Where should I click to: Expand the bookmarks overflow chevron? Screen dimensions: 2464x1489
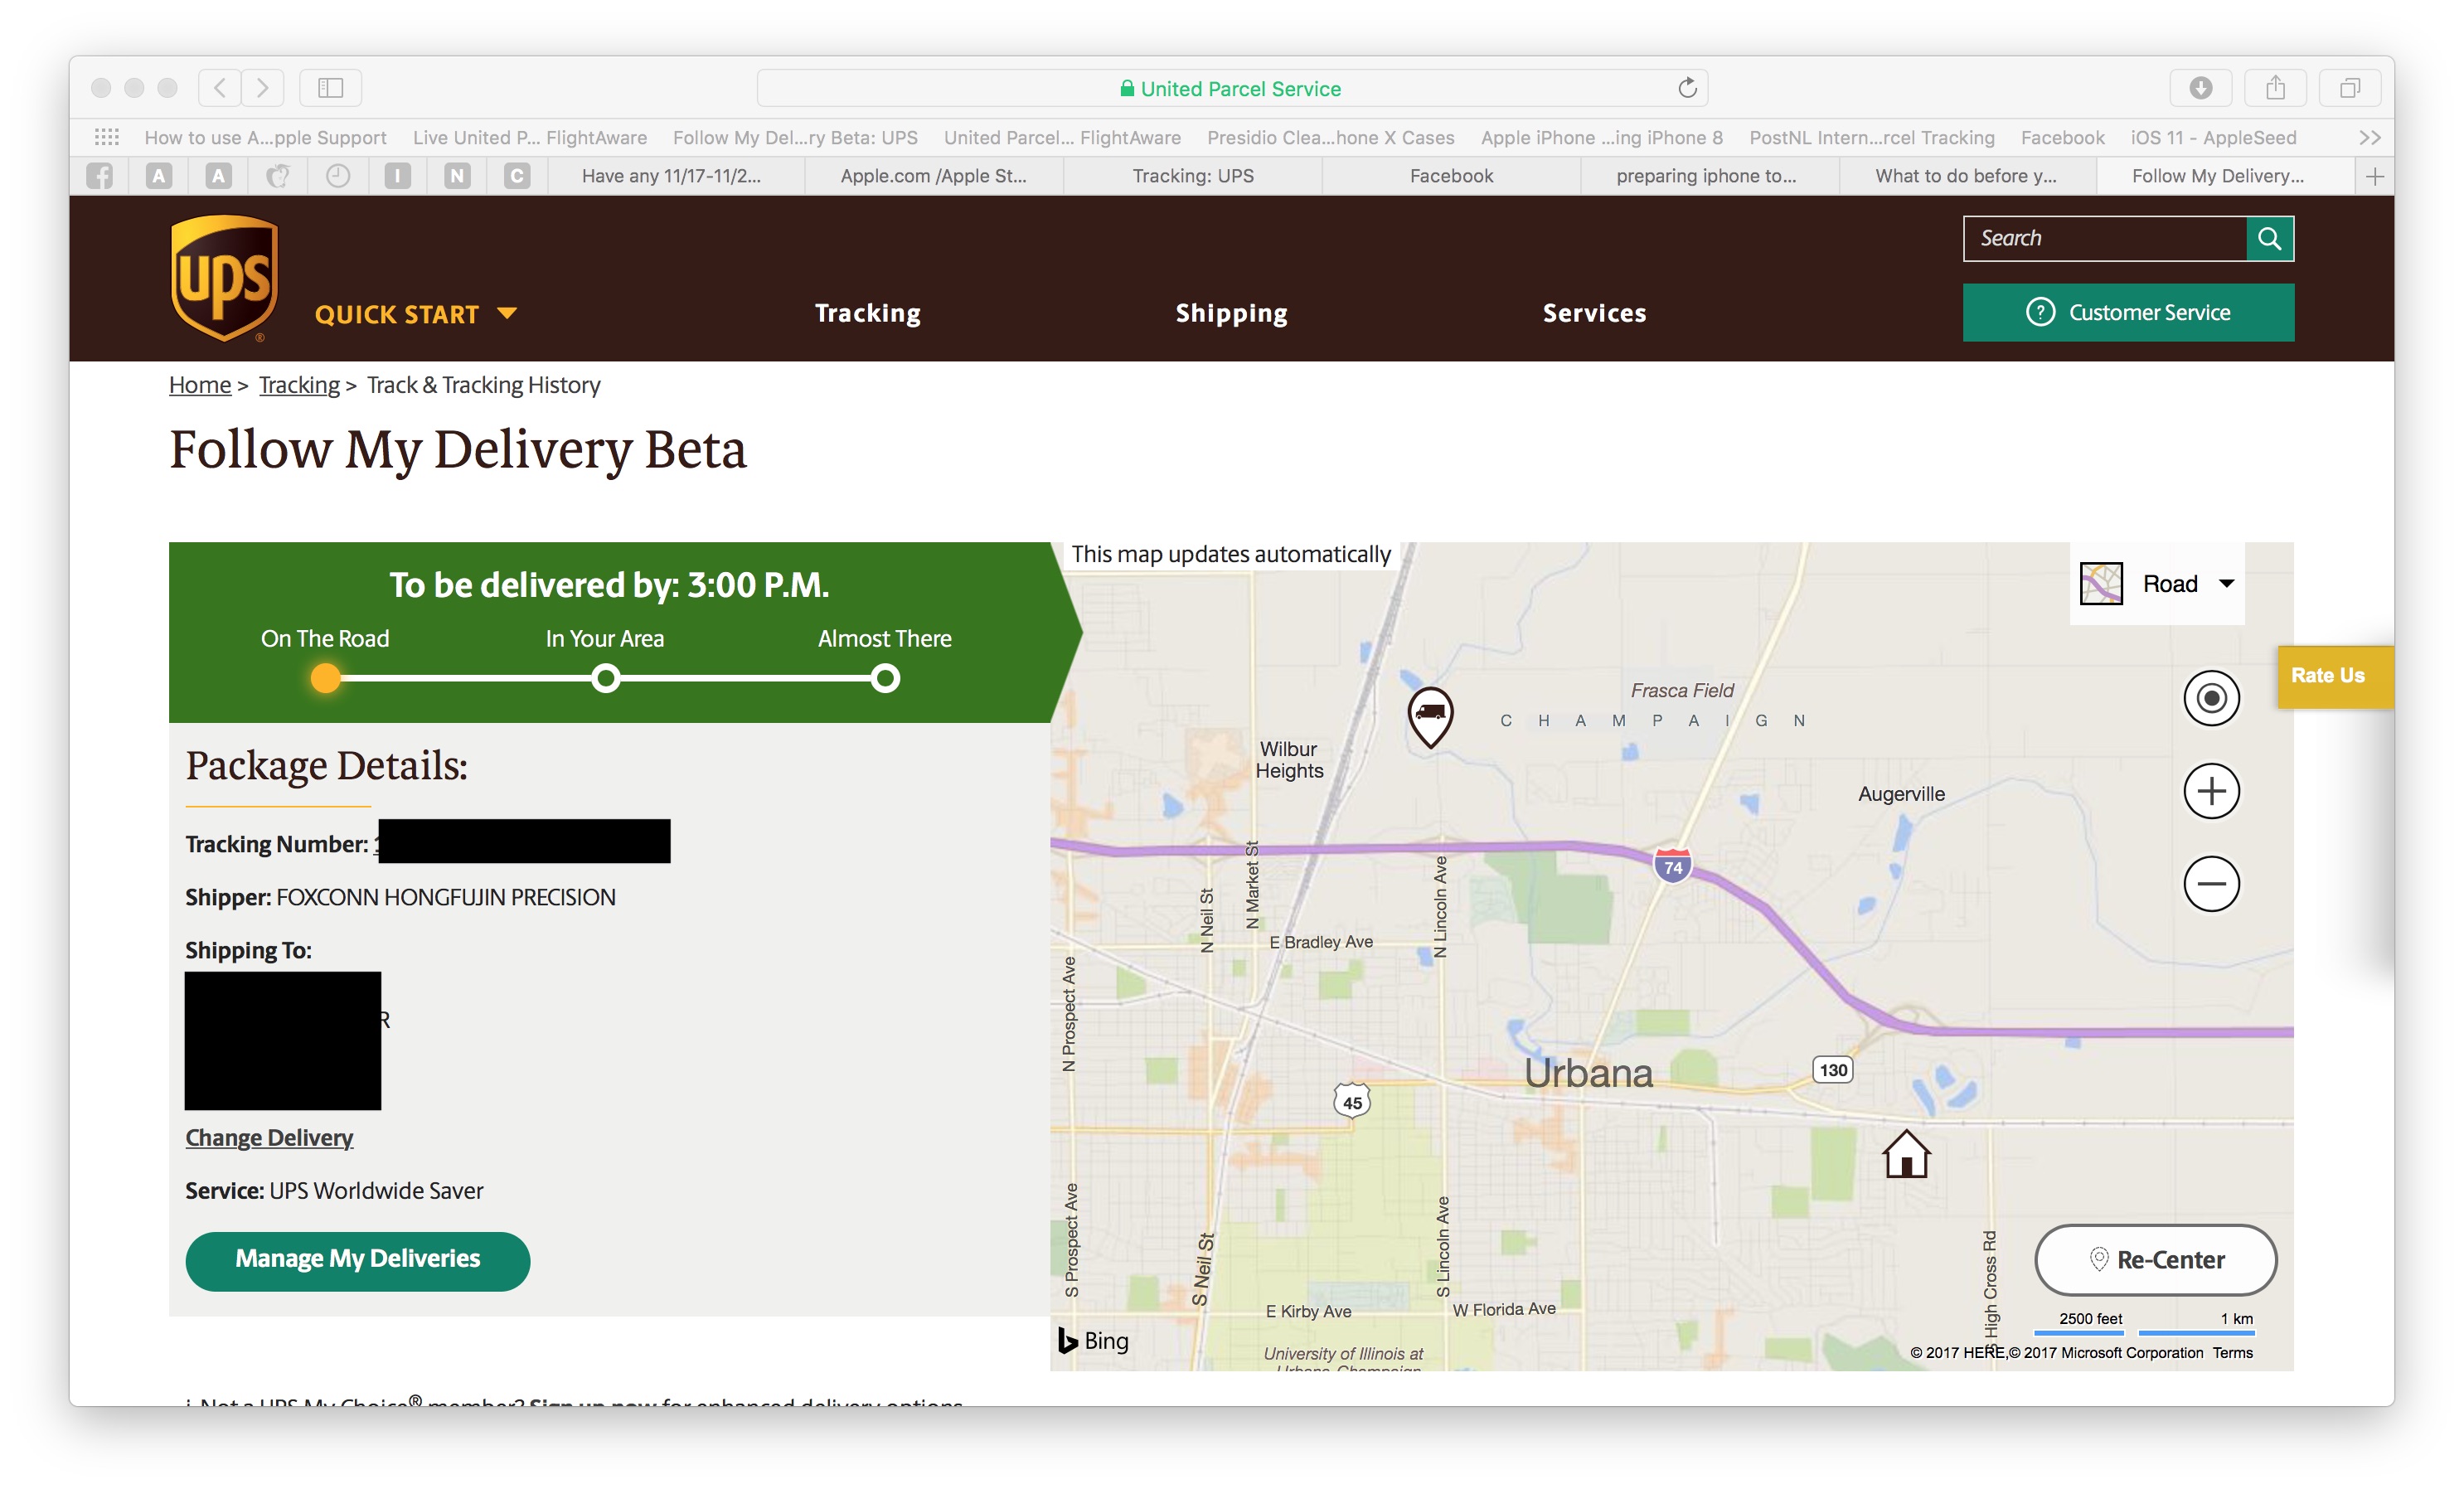click(2369, 138)
